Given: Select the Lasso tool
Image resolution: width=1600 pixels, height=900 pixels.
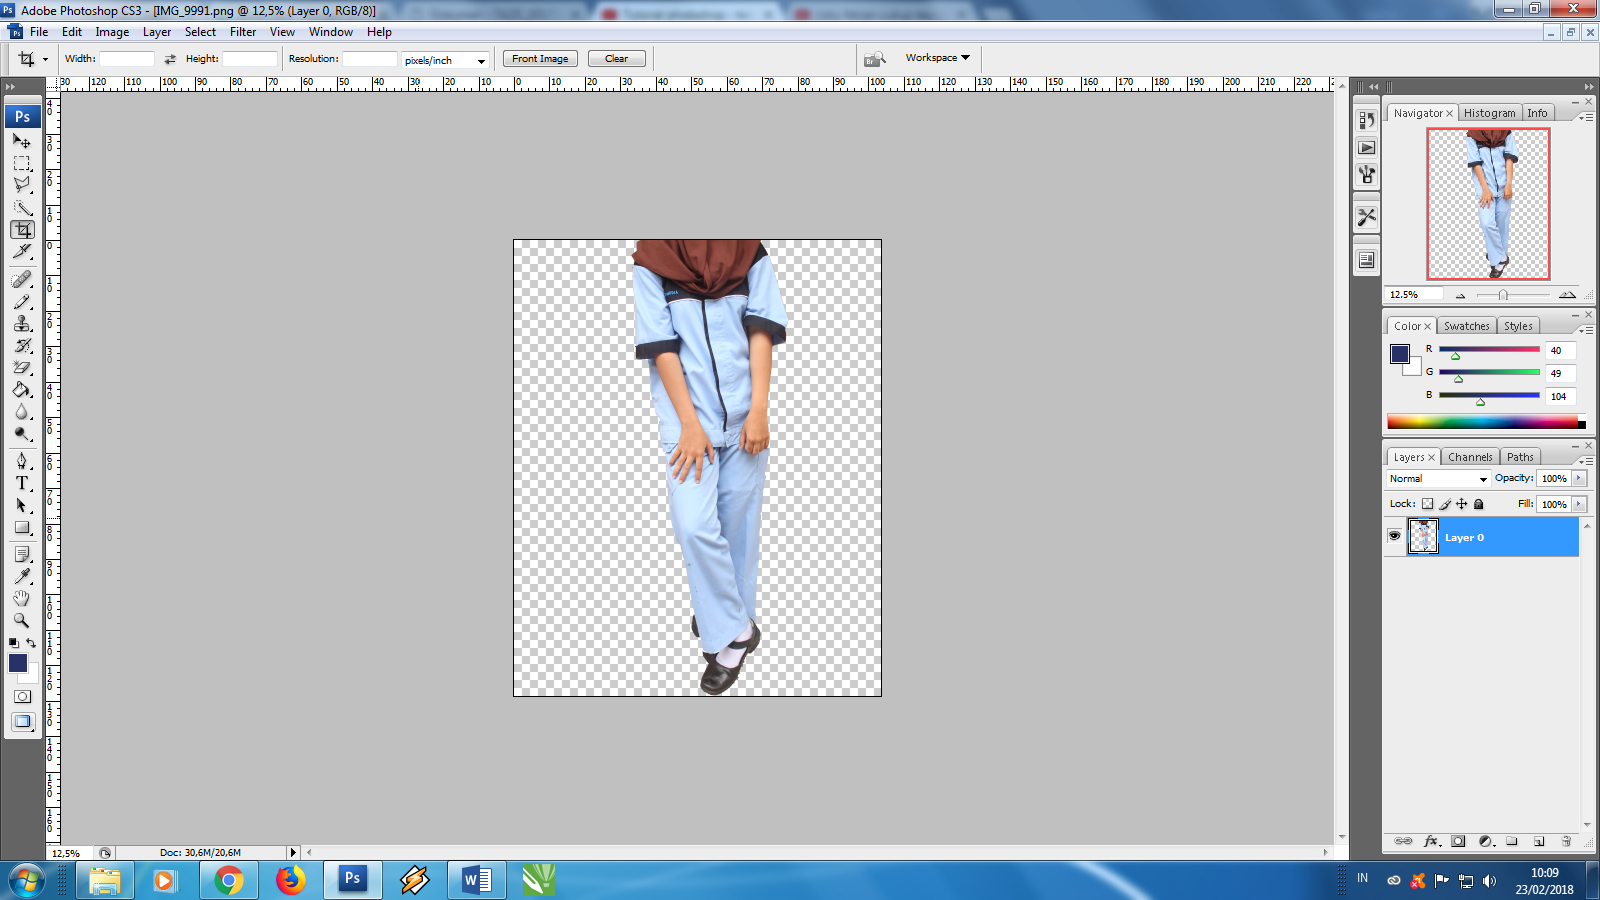Looking at the screenshot, I should click(x=22, y=186).
